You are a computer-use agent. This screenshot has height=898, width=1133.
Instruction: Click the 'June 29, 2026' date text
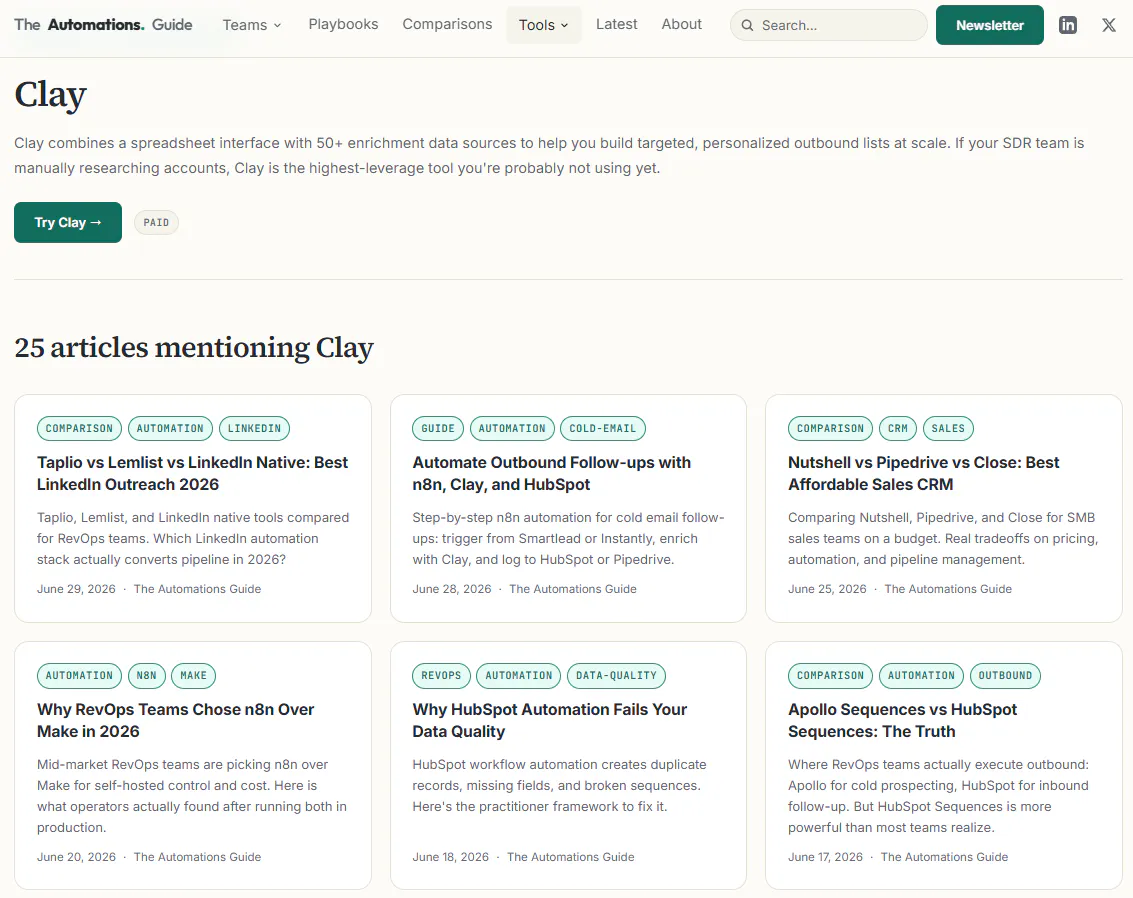(x=76, y=589)
